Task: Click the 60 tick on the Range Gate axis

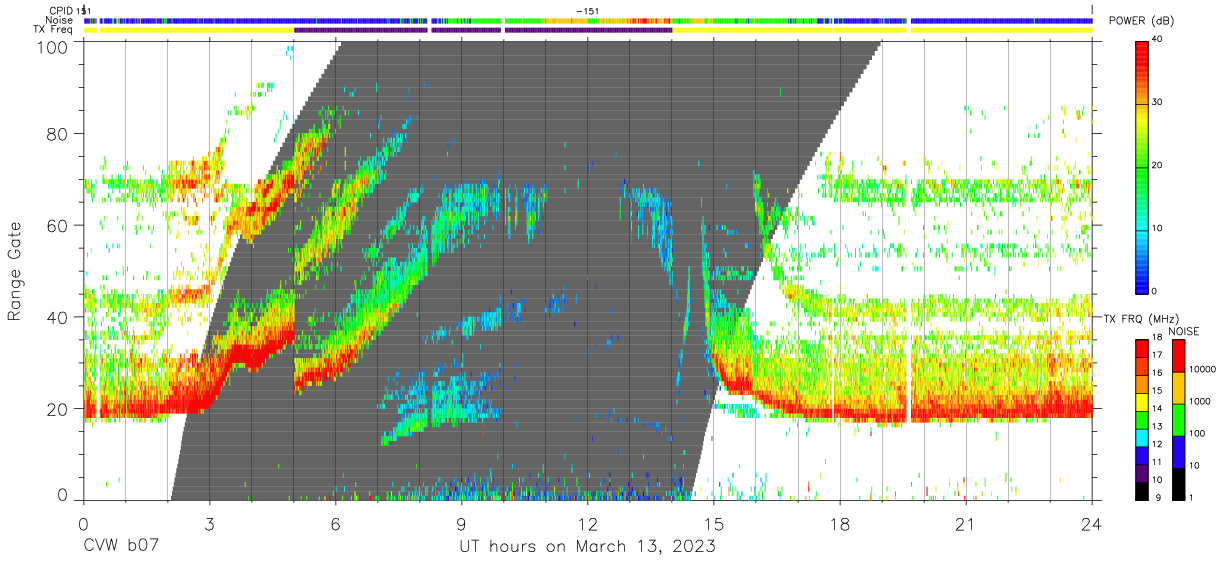Action: click(x=60, y=226)
